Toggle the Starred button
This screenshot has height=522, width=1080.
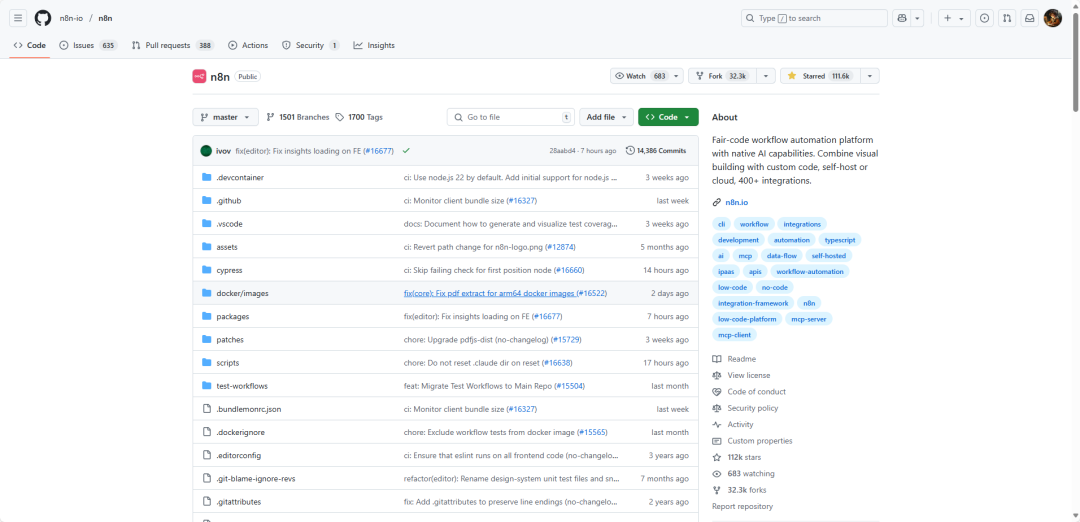click(x=820, y=76)
